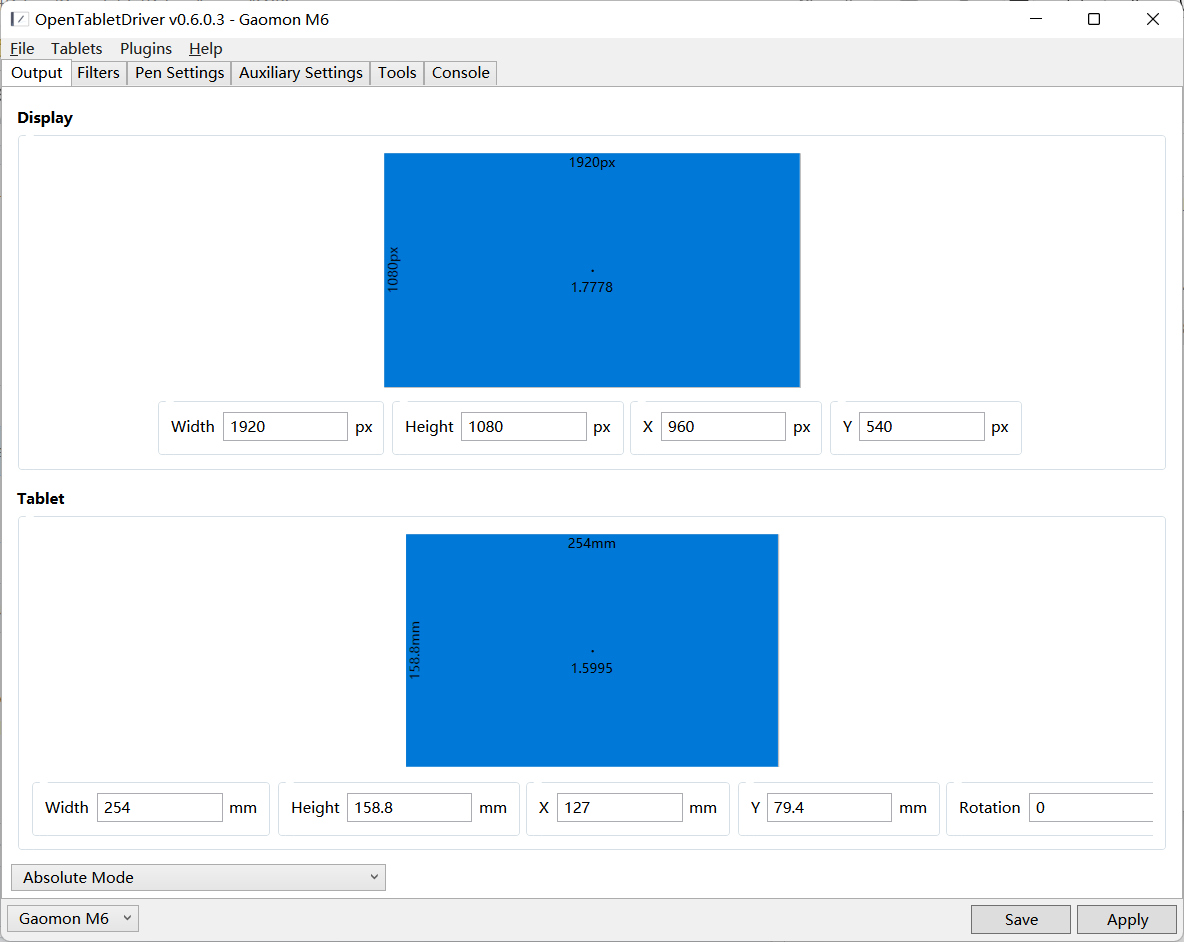
Task: Switch to the Filters tab
Action: click(98, 73)
